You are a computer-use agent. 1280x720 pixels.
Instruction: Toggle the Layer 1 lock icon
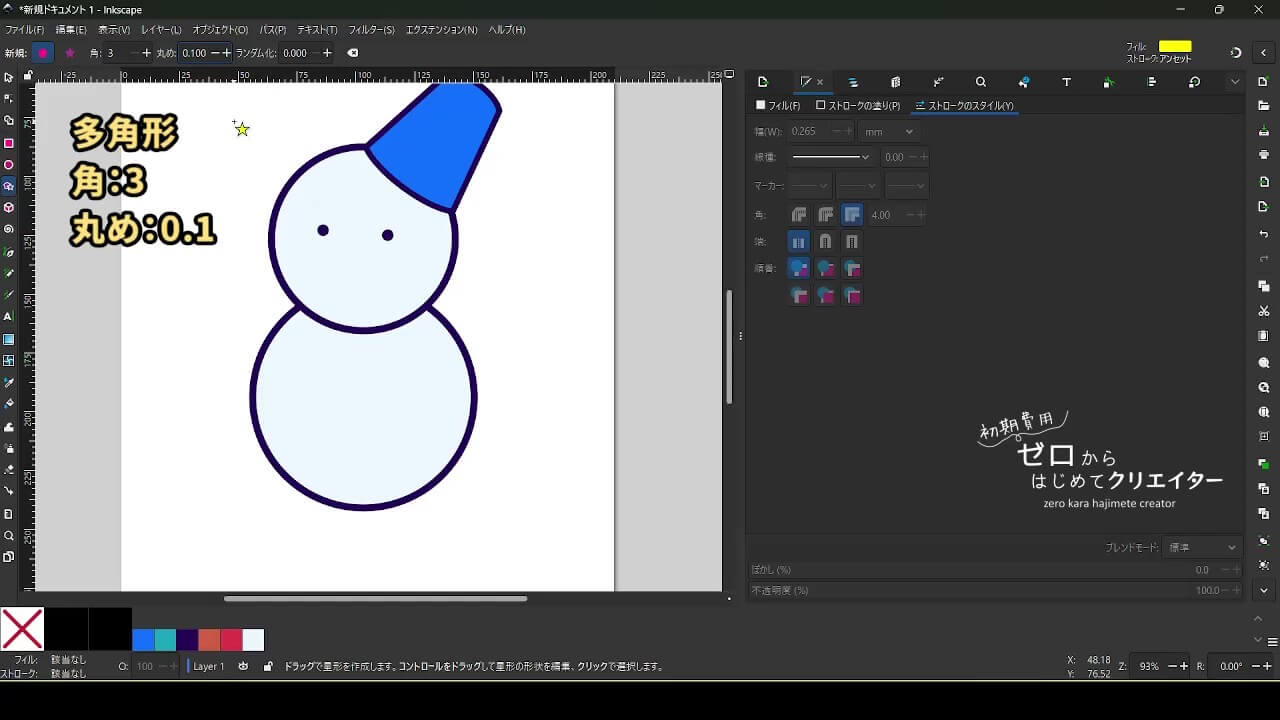[x=267, y=666]
